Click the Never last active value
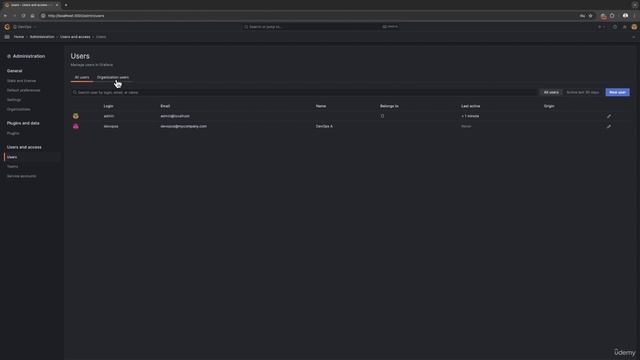The width and height of the screenshot is (640, 360). (466, 127)
